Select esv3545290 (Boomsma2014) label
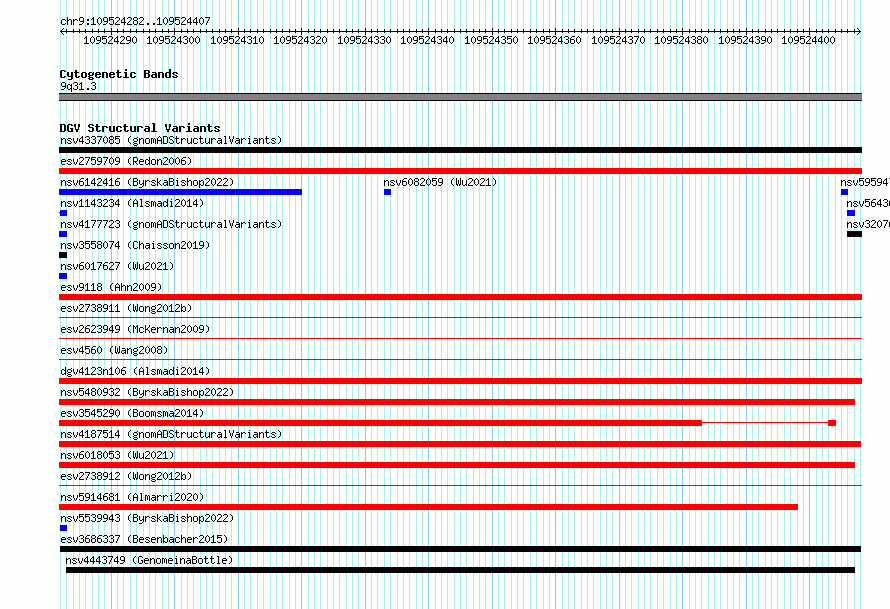Image resolution: width=890 pixels, height=609 pixels. [132, 413]
